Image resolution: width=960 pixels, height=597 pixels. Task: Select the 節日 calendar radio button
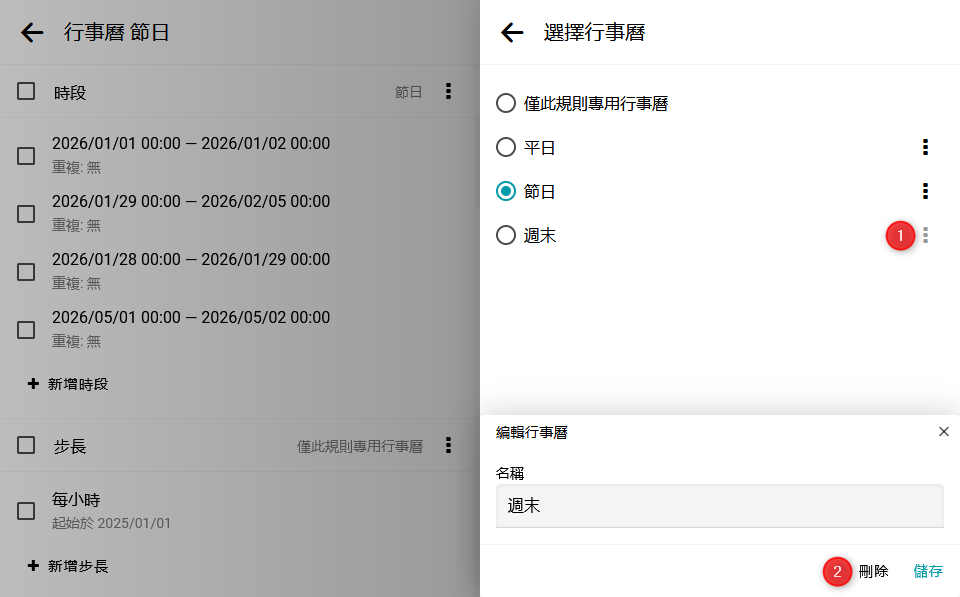coord(506,191)
